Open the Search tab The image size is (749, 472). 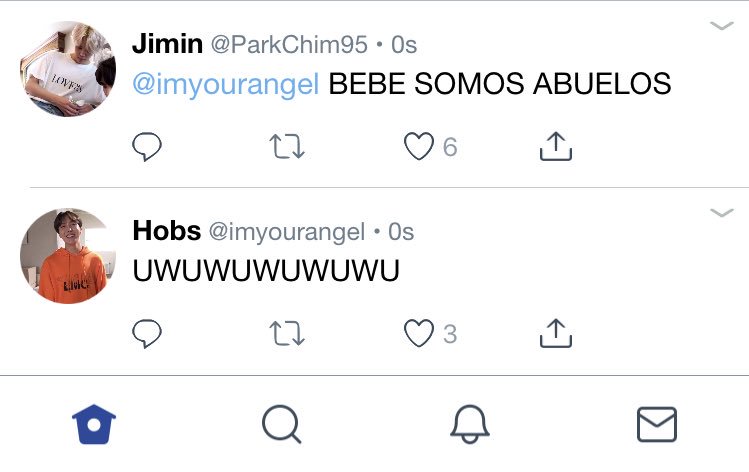(x=281, y=424)
